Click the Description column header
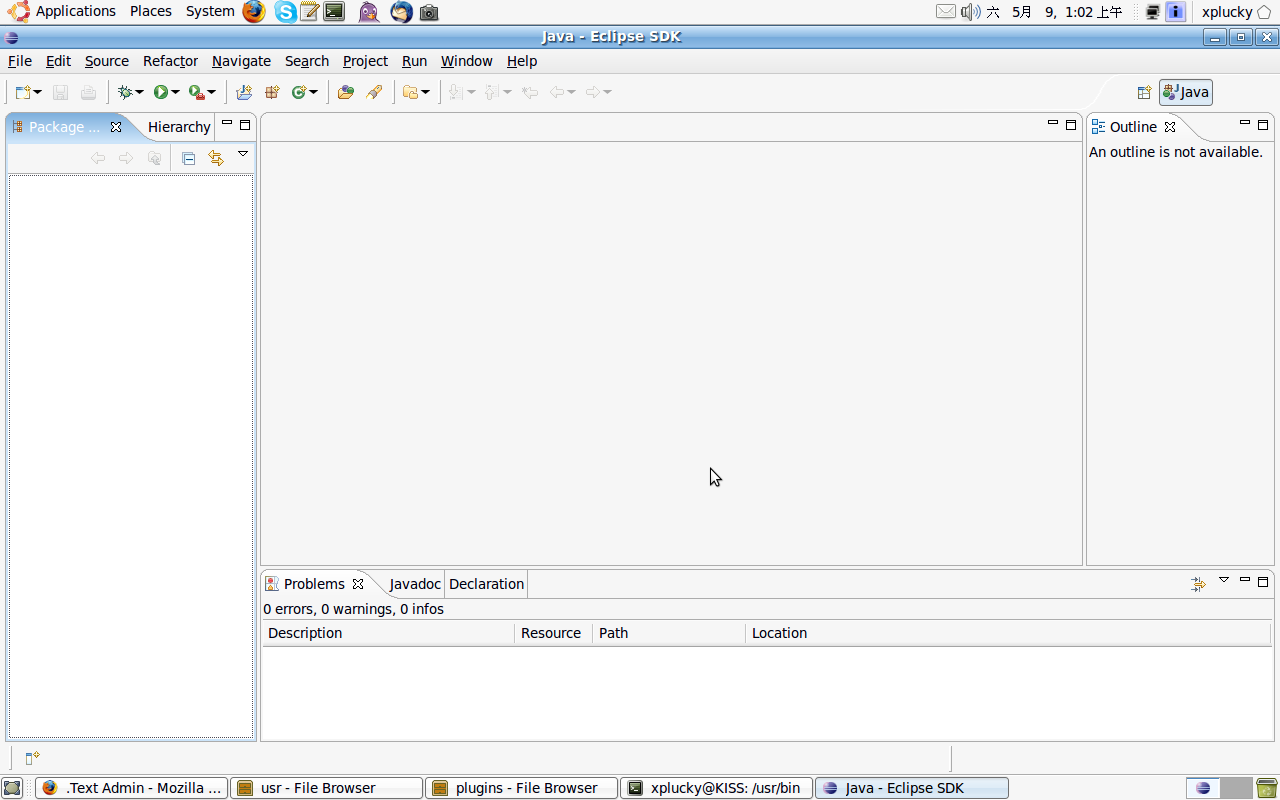 pos(389,633)
